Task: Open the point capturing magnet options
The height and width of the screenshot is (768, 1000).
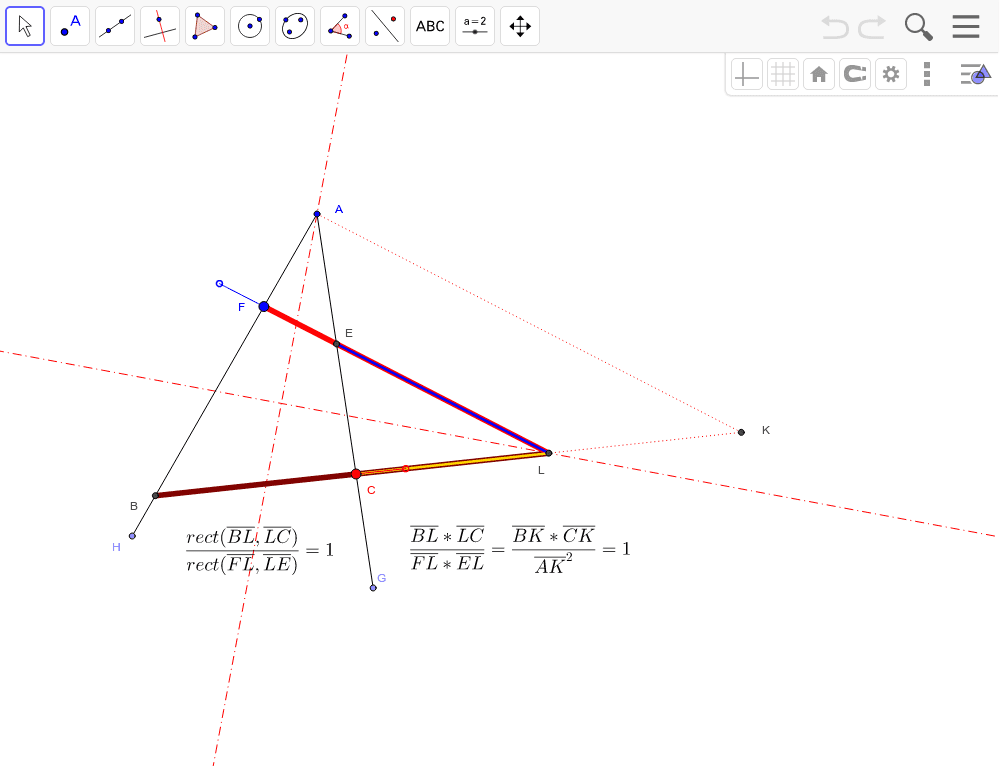Action: pyautogui.click(x=855, y=75)
